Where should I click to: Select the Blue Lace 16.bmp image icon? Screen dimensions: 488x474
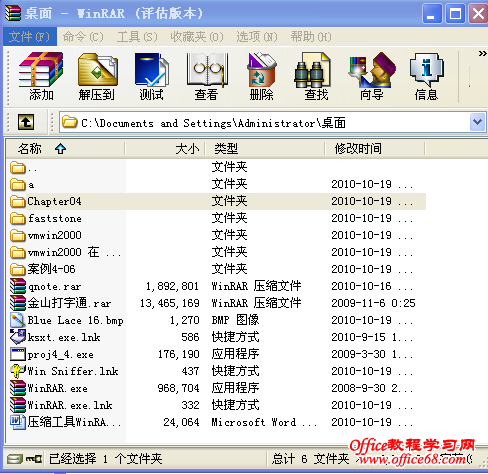point(18,320)
